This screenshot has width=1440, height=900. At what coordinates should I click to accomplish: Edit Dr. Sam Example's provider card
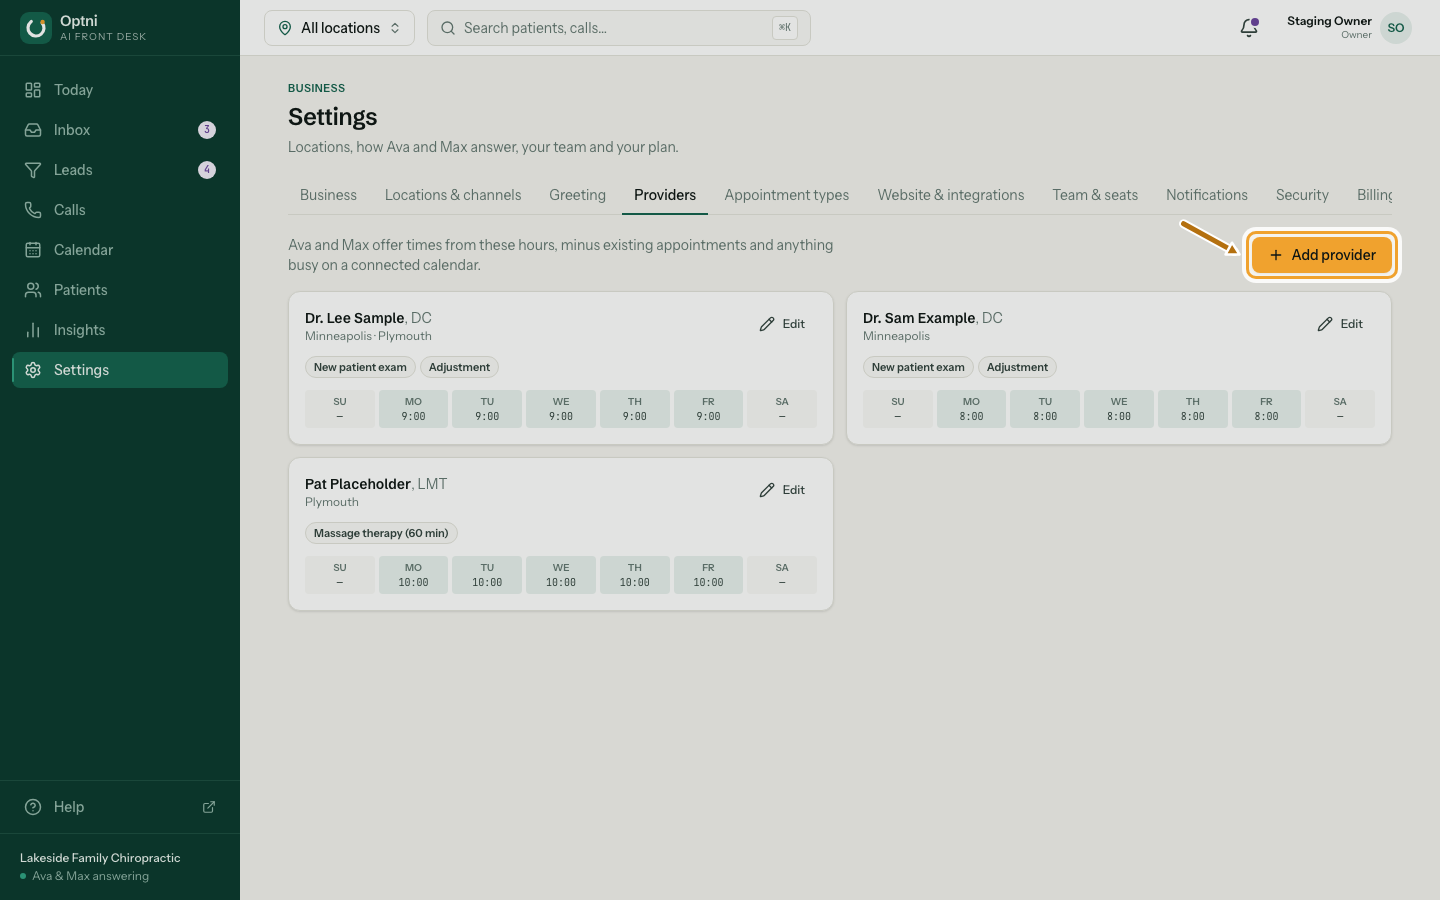(x=1340, y=324)
